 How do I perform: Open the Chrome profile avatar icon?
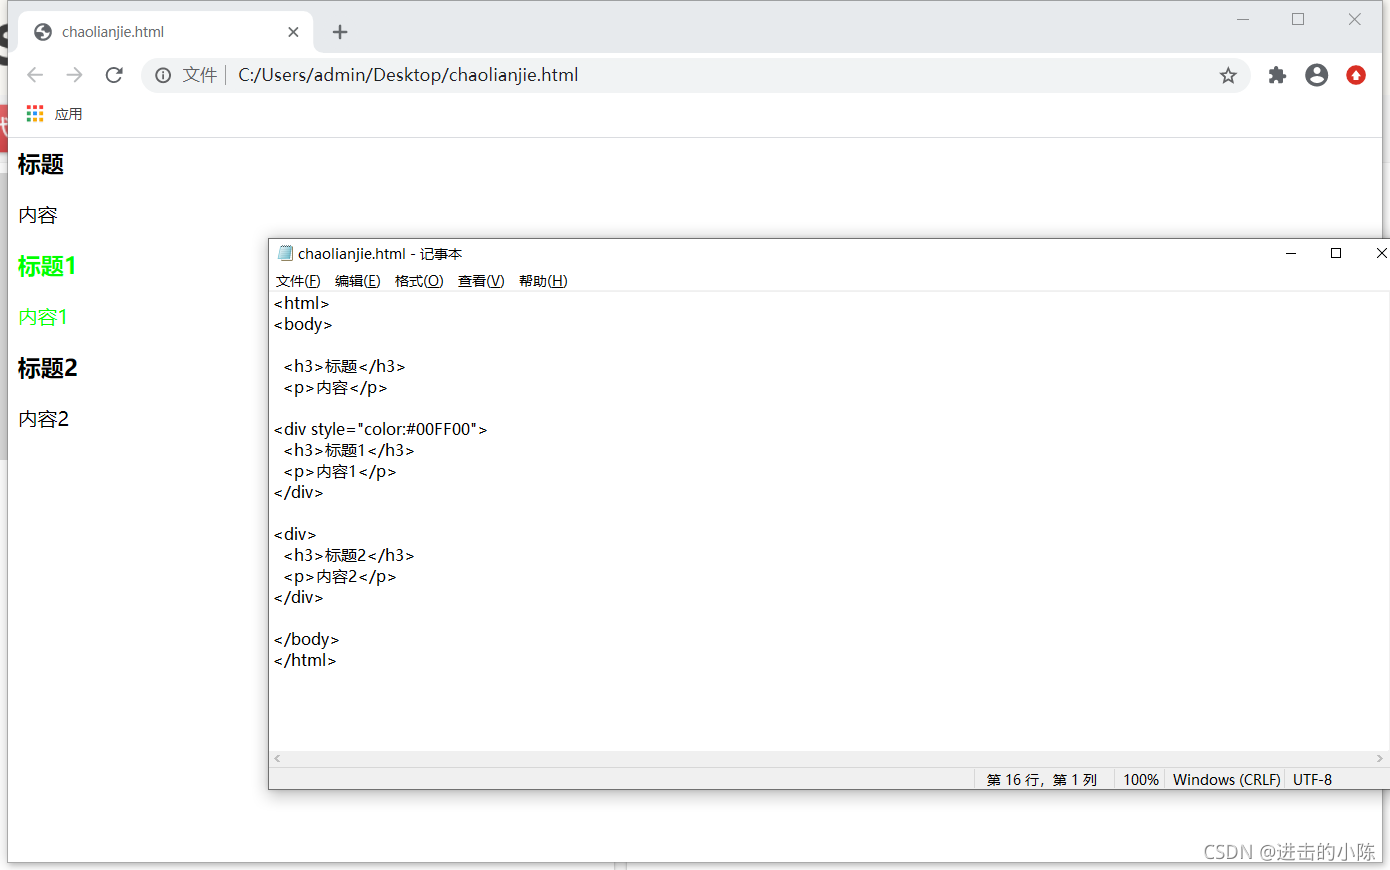[1317, 75]
